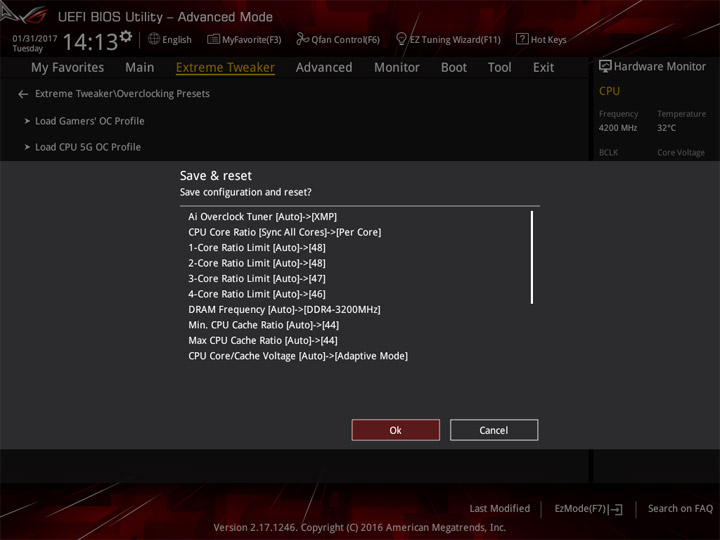720x540 pixels.
Task: Click Ai Overclock Tuner change entry
Action: [x=262, y=217]
